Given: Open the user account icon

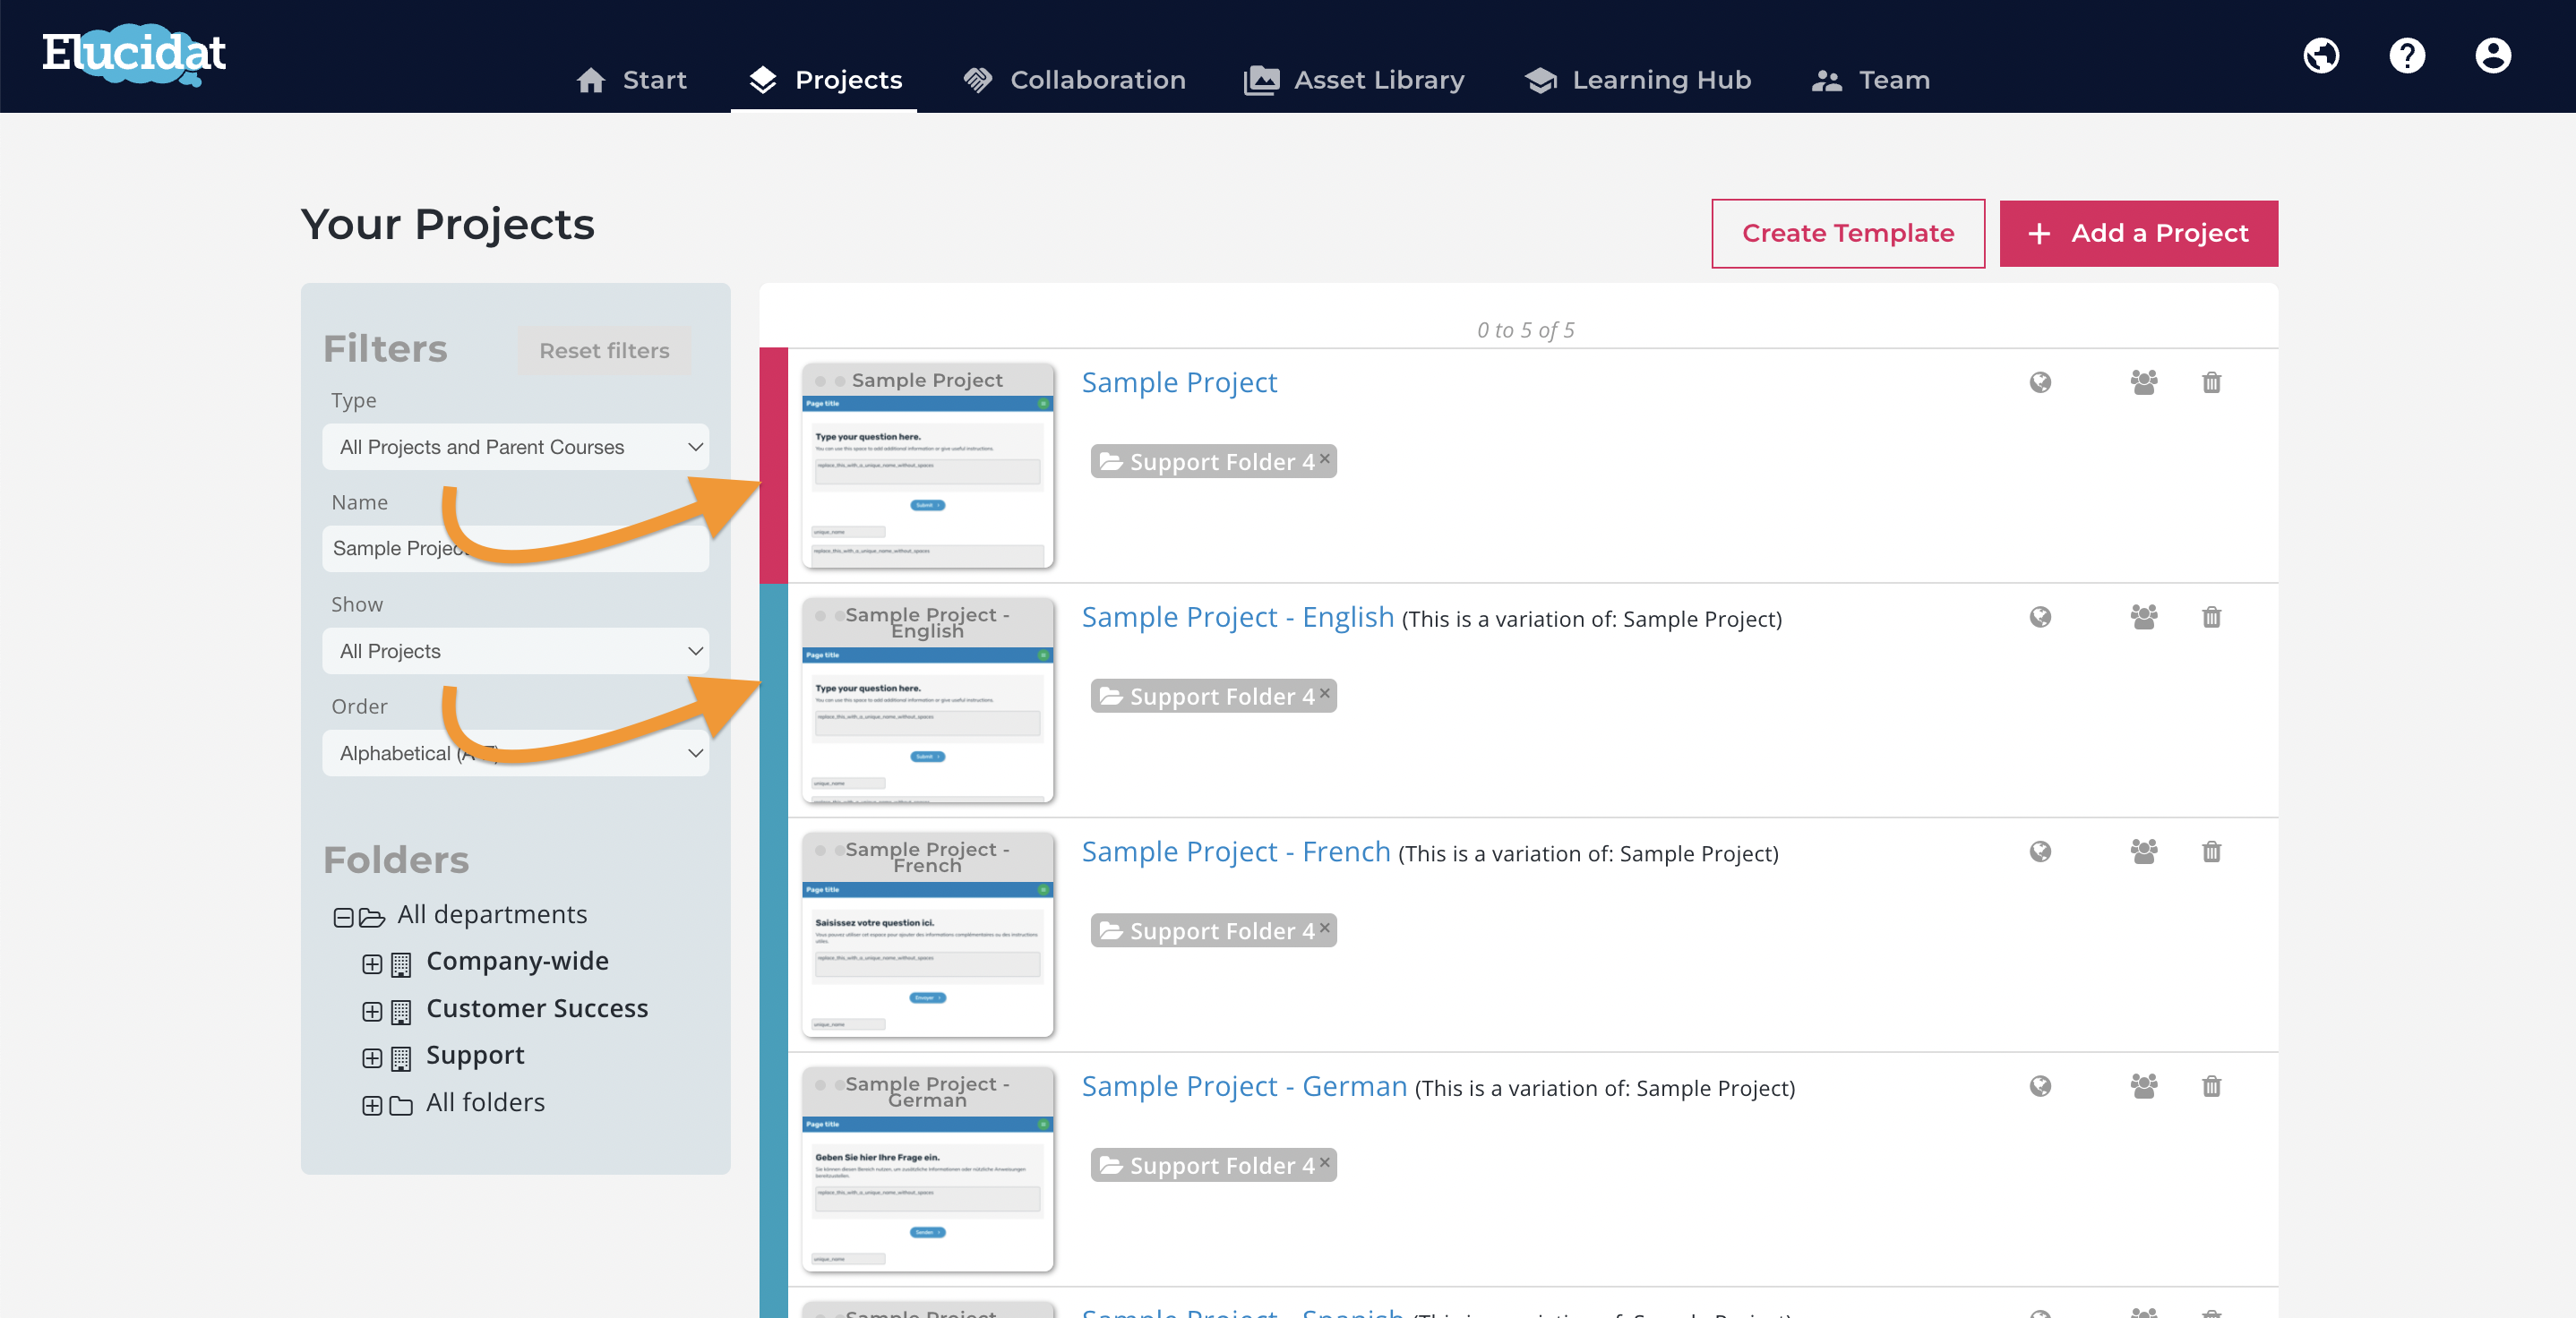Looking at the screenshot, I should pyautogui.click(x=2493, y=56).
